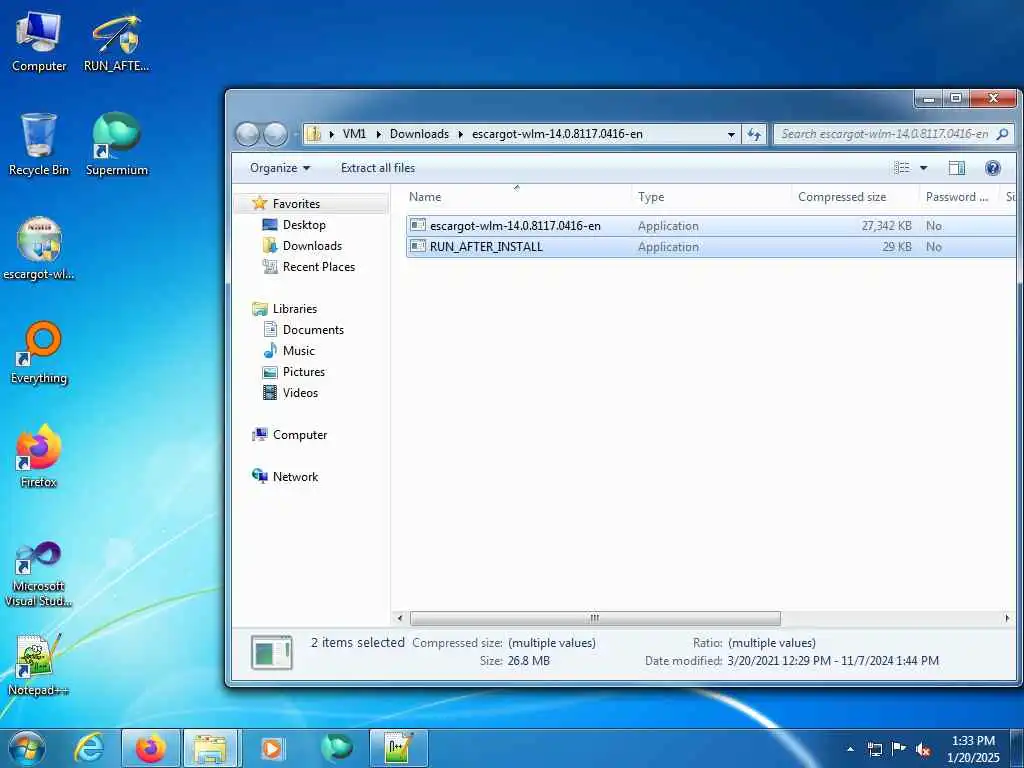Open the view options dropdown arrow
Screen dimensions: 1024x768
(923, 168)
